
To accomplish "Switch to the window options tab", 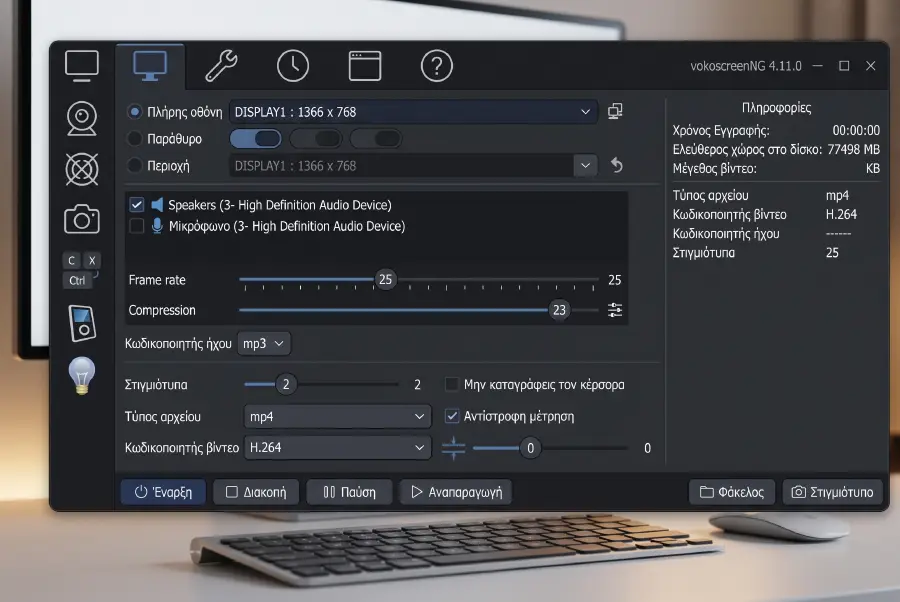I will click(365, 66).
